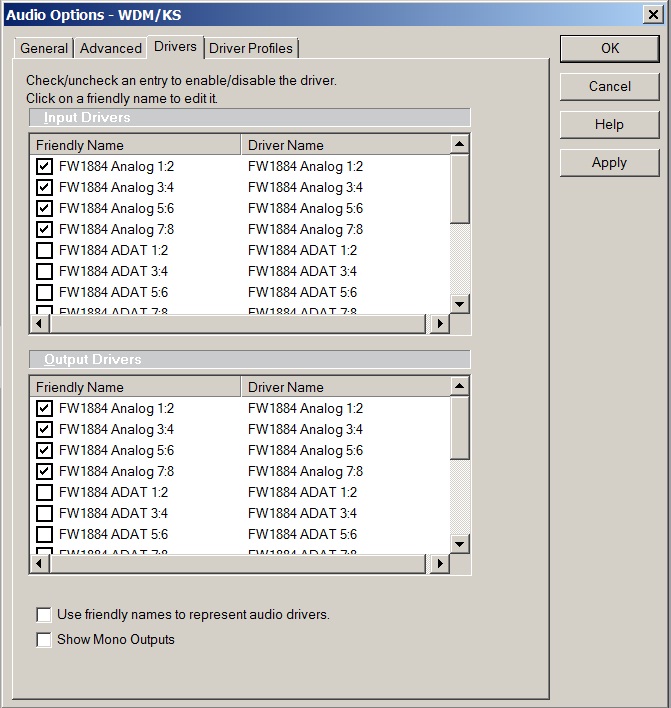The width and height of the screenshot is (671, 708).
Task: Uncheck output driver FW1884 Analog 1:2
Action: tap(44, 408)
